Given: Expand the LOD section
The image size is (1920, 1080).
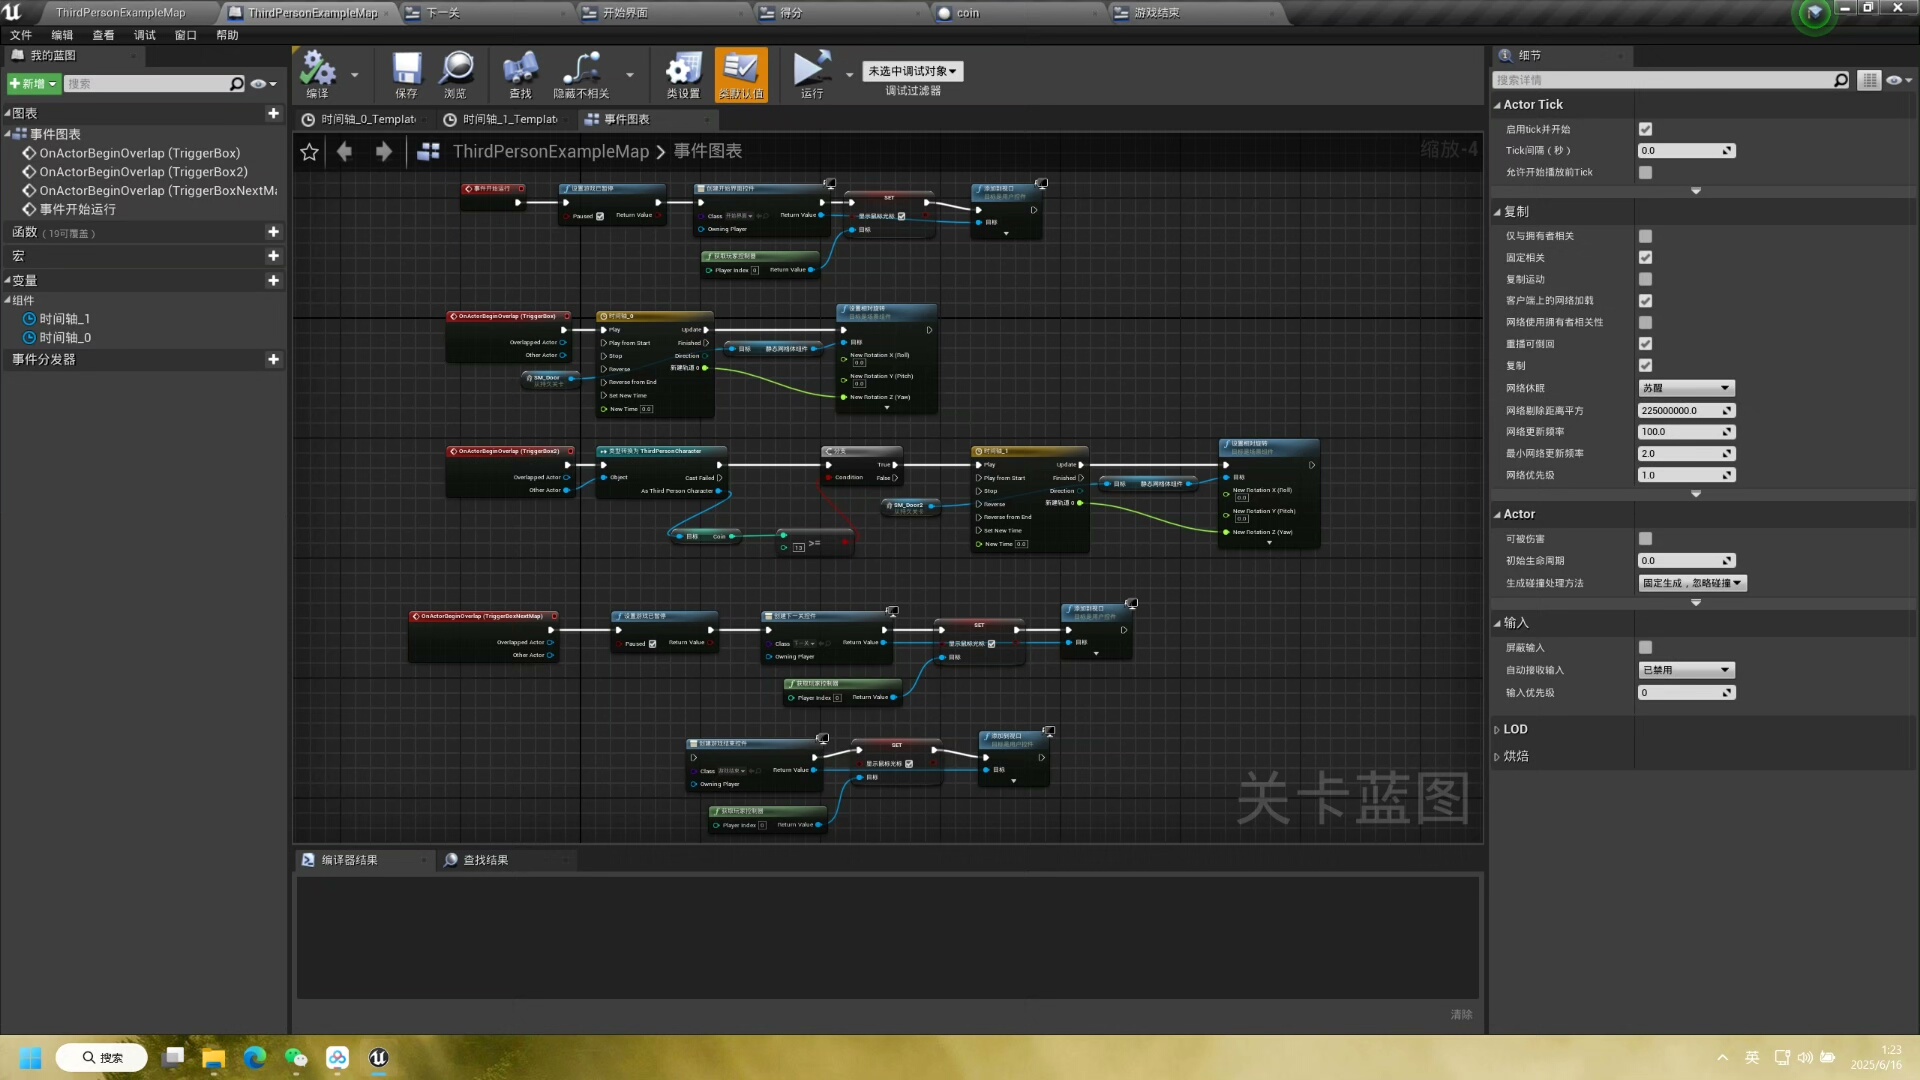Looking at the screenshot, I should click(1514, 730).
